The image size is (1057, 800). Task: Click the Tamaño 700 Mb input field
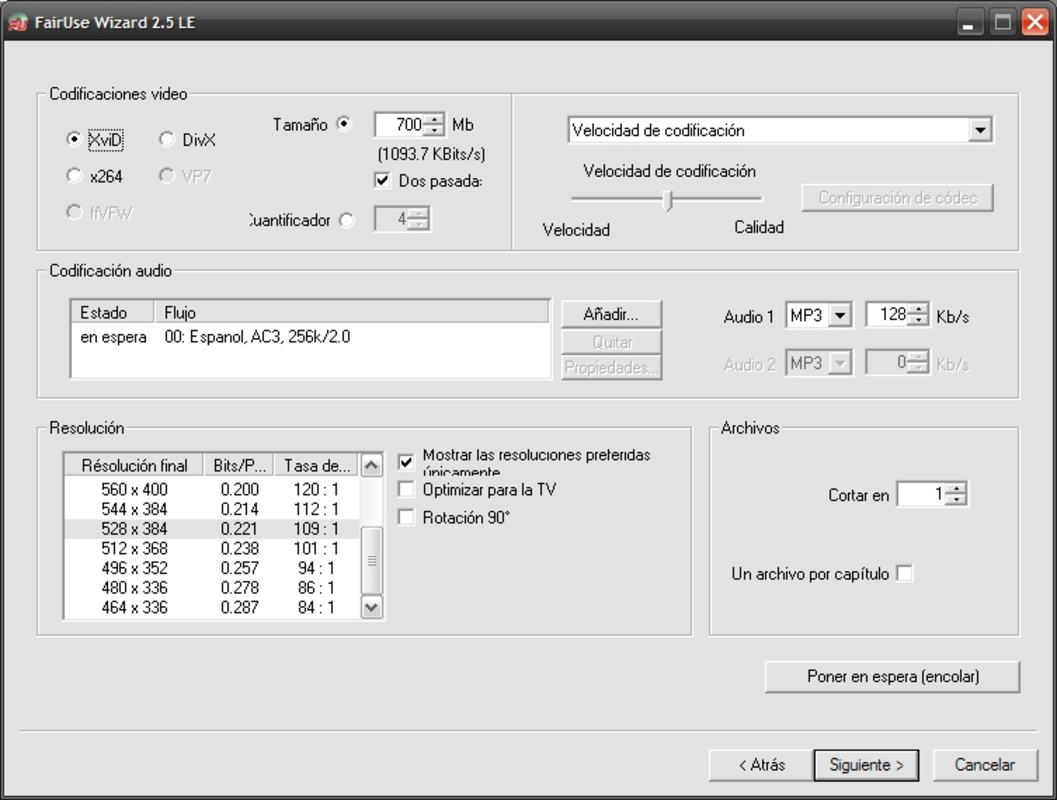(x=400, y=125)
